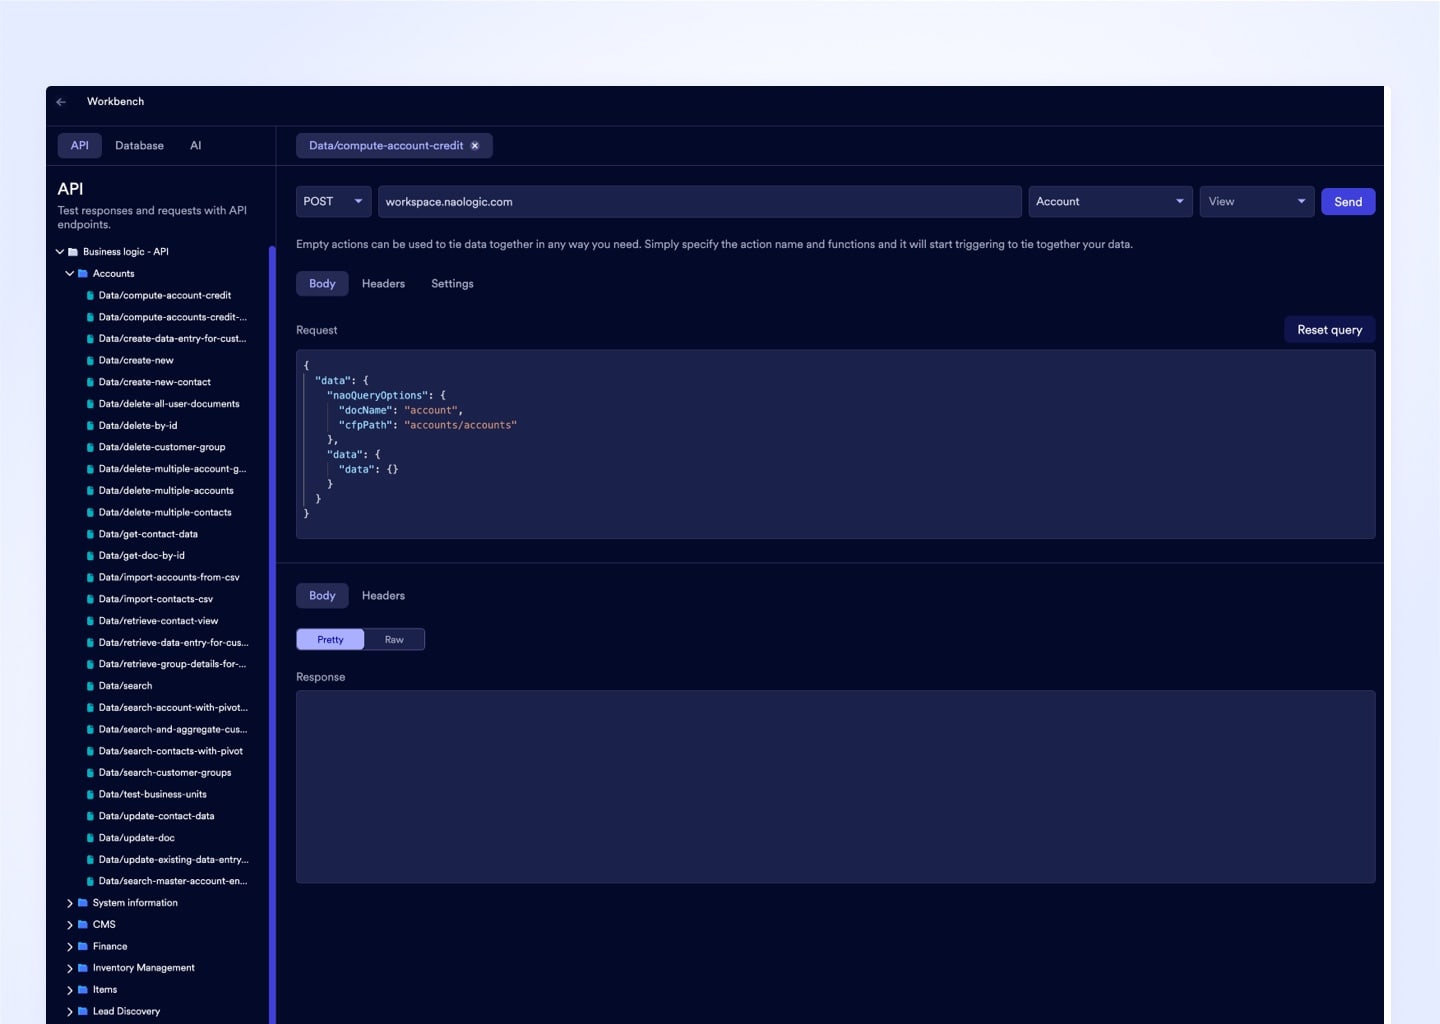Click the file icon of Data/update-doc
Screen dimensions: 1440x1024
[x=90, y=839]
